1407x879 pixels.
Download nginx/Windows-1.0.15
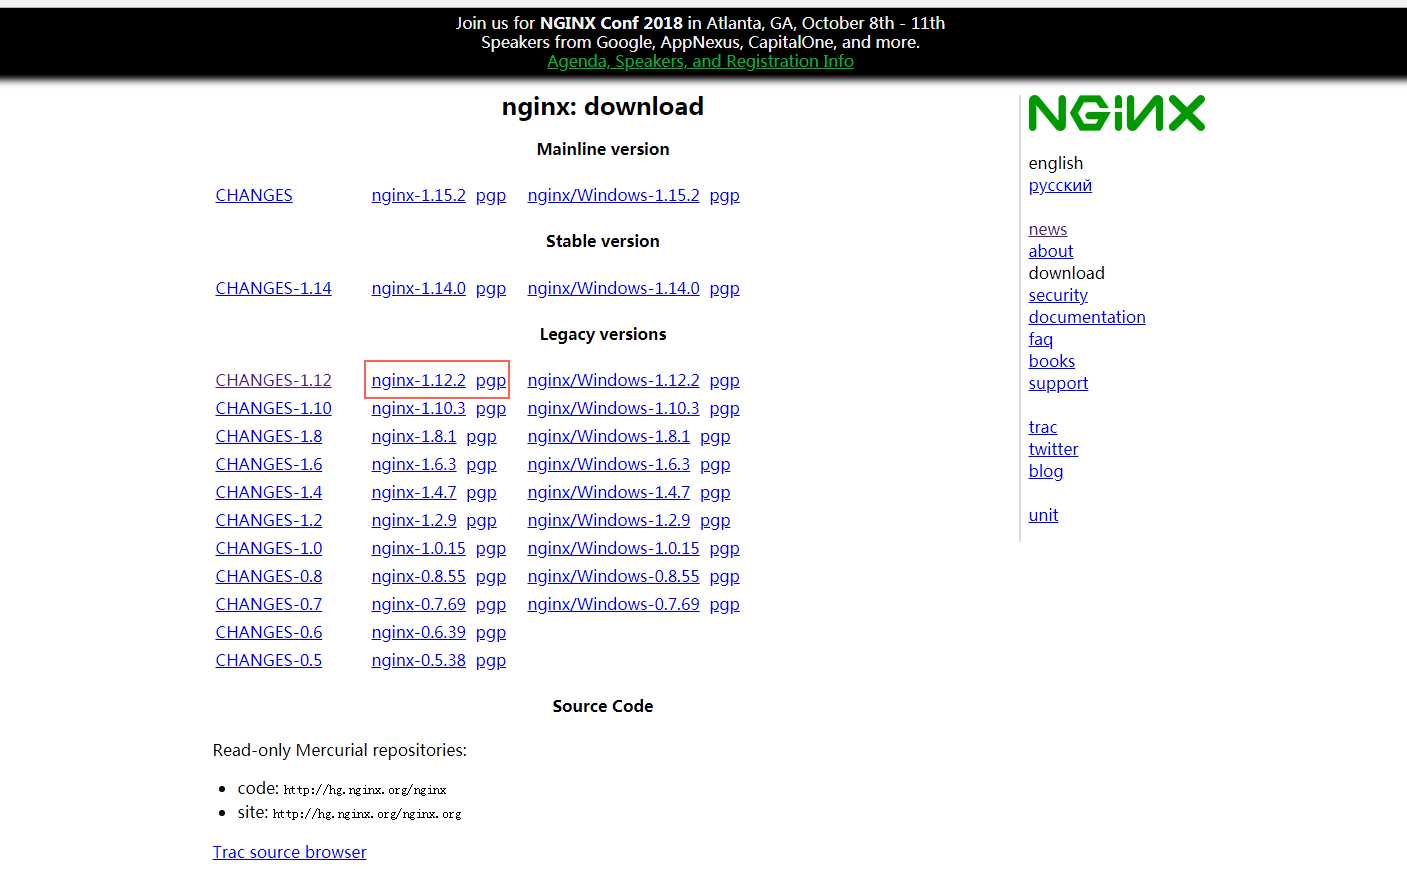point(613,548)
